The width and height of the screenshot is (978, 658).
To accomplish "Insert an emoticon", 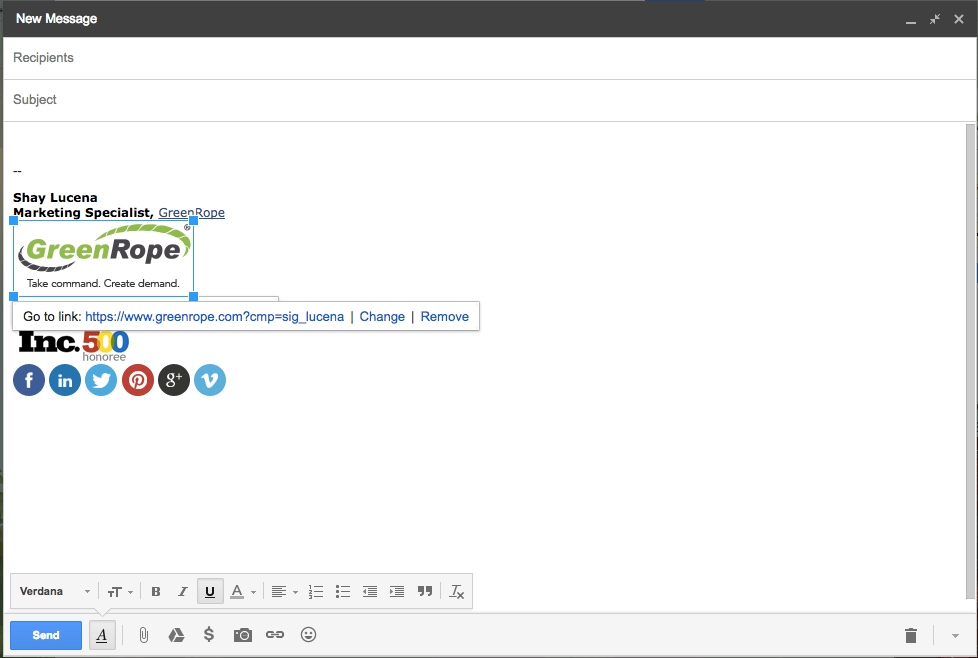I will tap(308, 635).
